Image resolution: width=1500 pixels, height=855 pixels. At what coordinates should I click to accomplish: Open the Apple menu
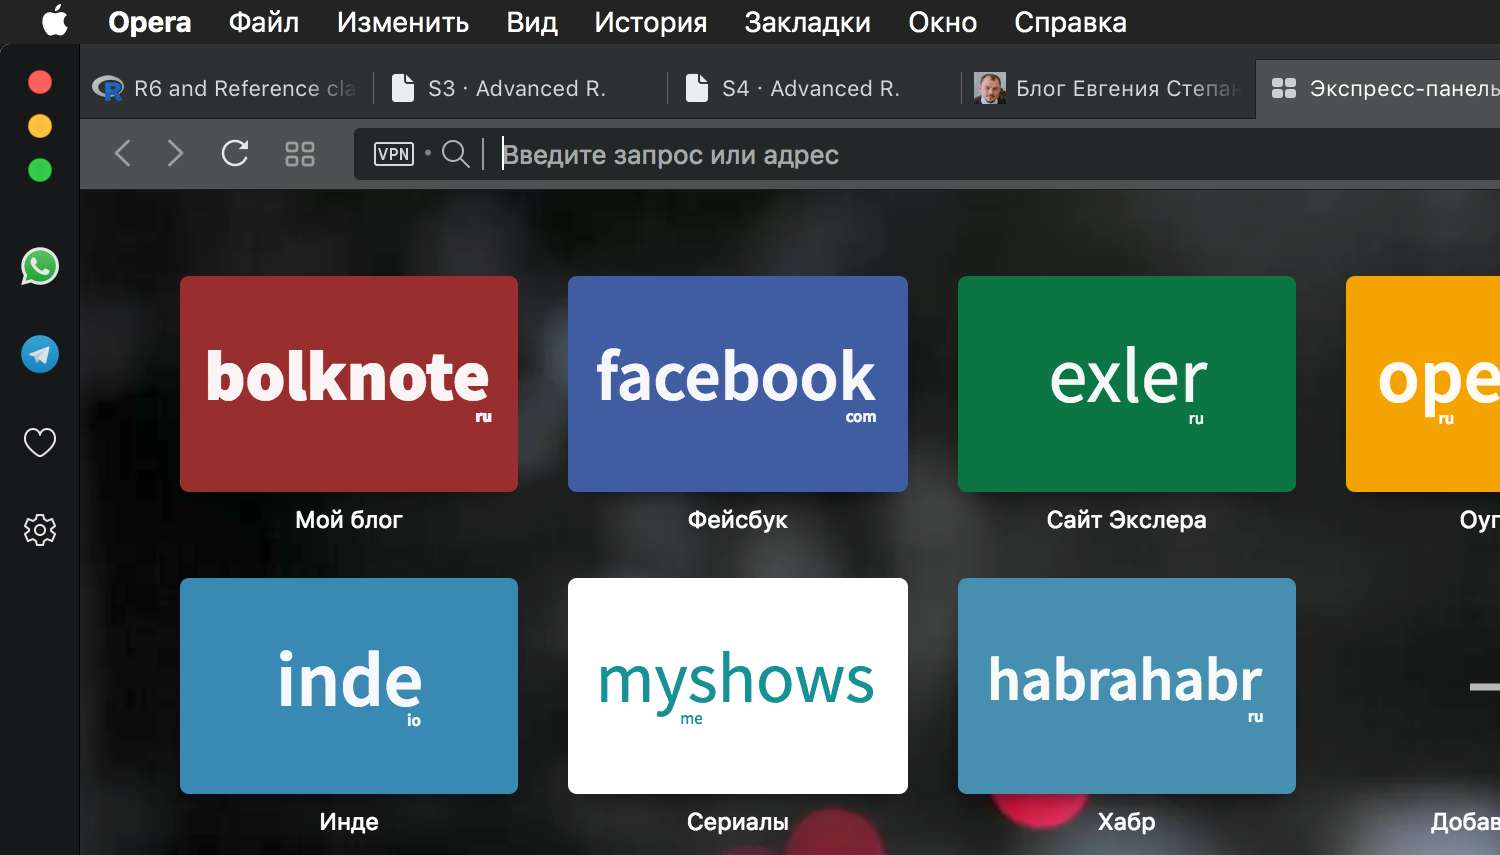[55, 21]
